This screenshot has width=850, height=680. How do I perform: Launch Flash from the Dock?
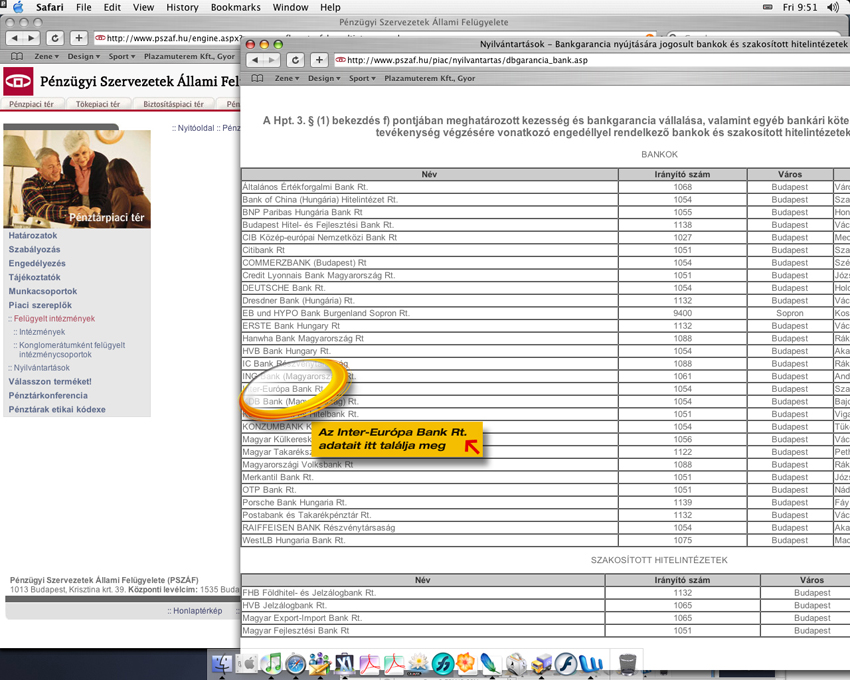point(565,663)
